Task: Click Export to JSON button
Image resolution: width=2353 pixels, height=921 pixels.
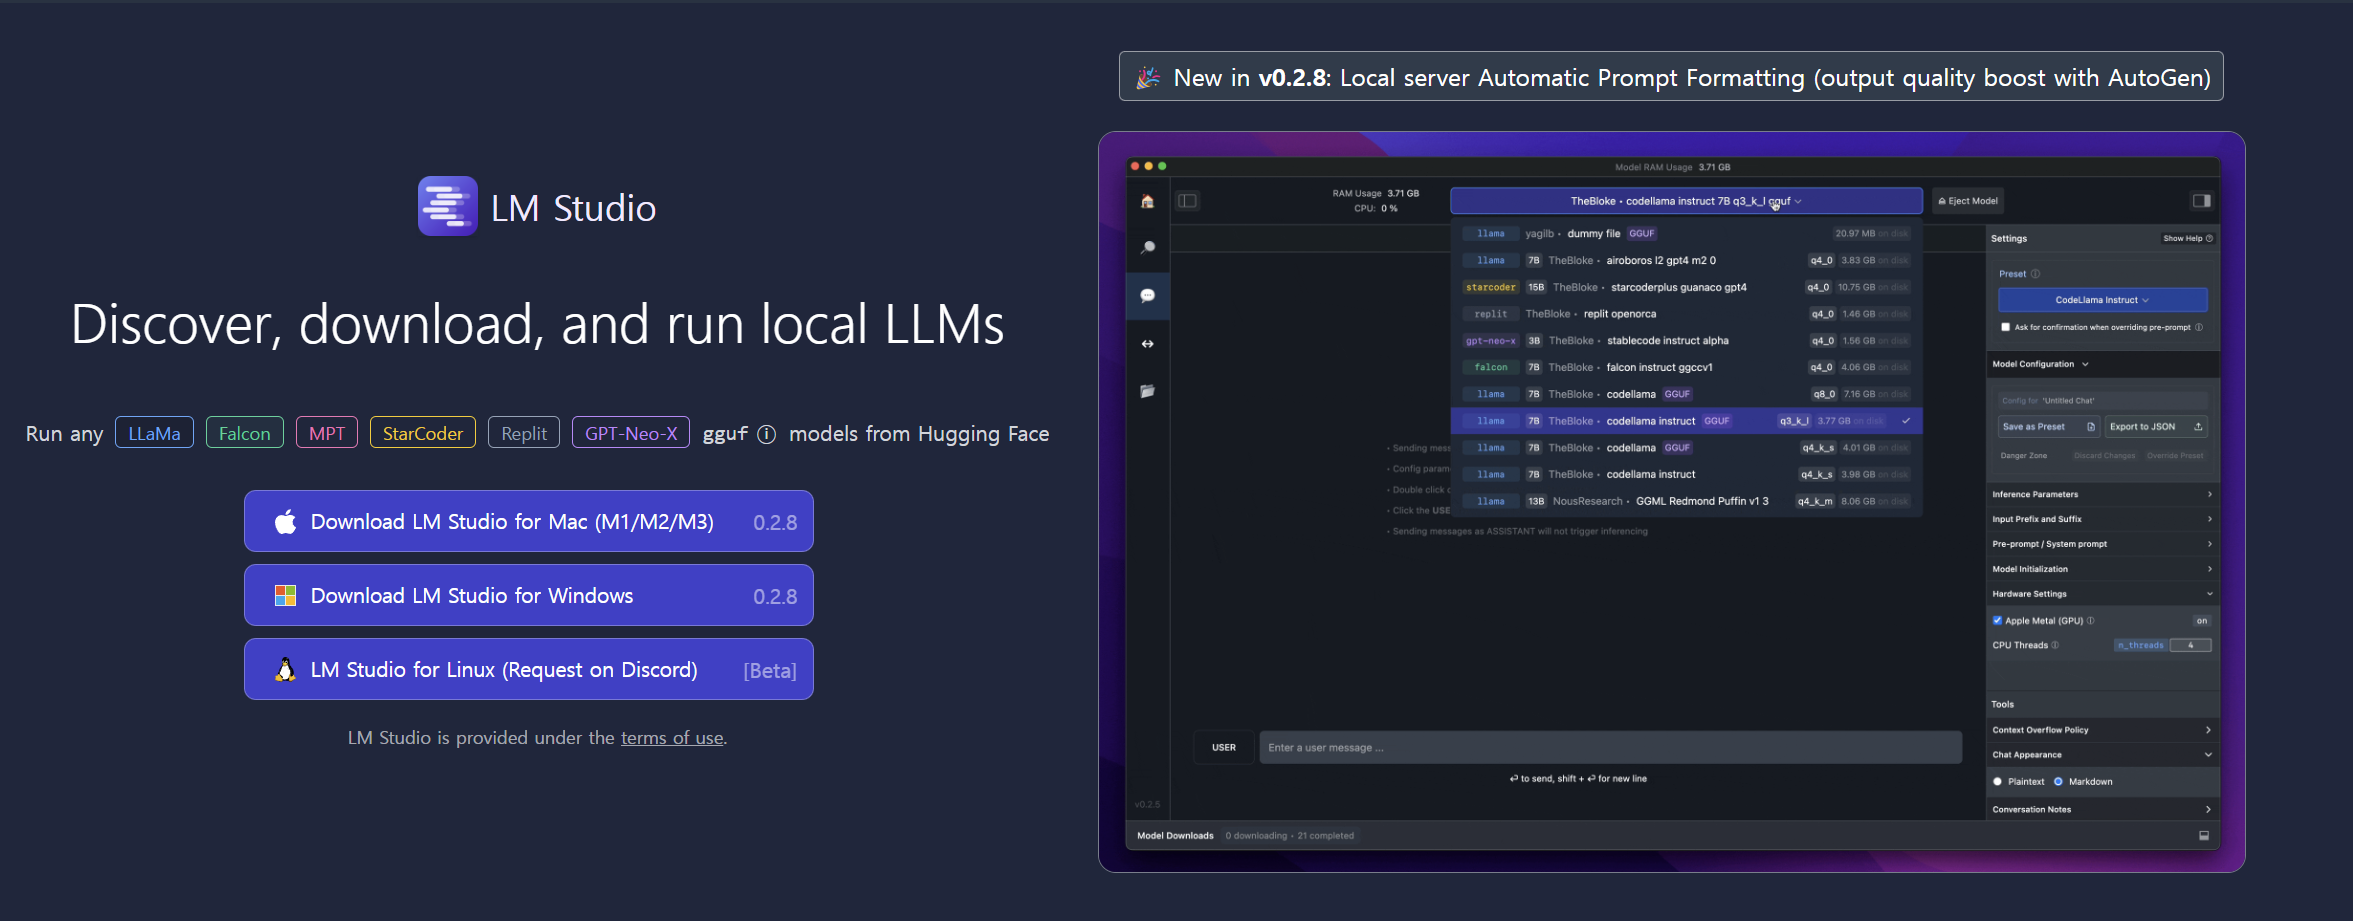Action: tap(2156, 427)
